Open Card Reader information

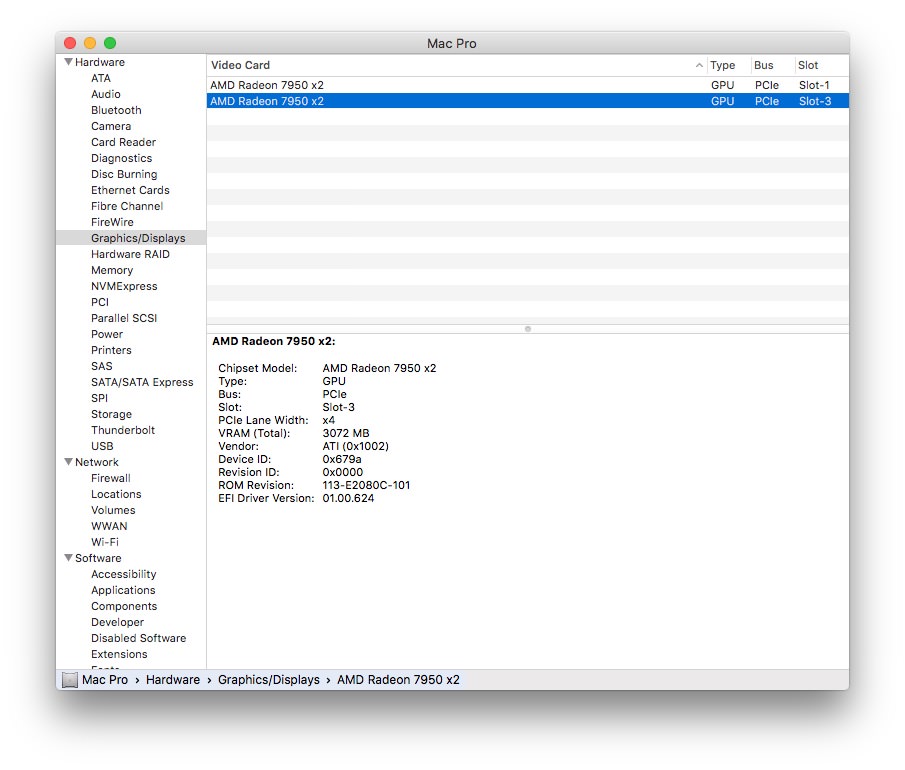coord(124,142)
